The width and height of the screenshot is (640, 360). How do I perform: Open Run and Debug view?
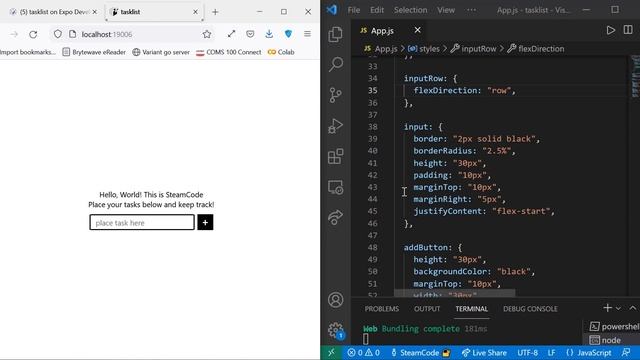[x=336, y=126]
